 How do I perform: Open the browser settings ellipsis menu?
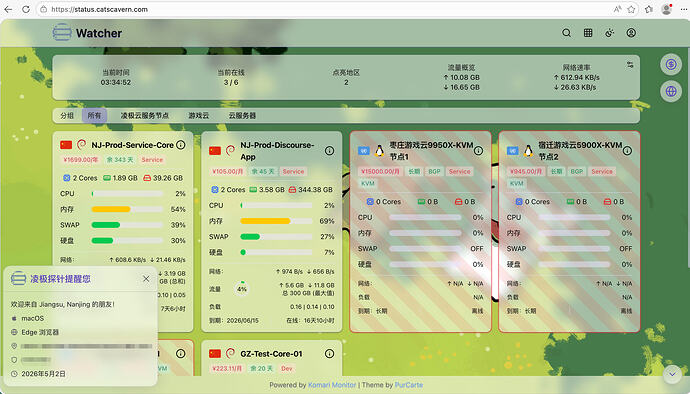pos(683,9)
